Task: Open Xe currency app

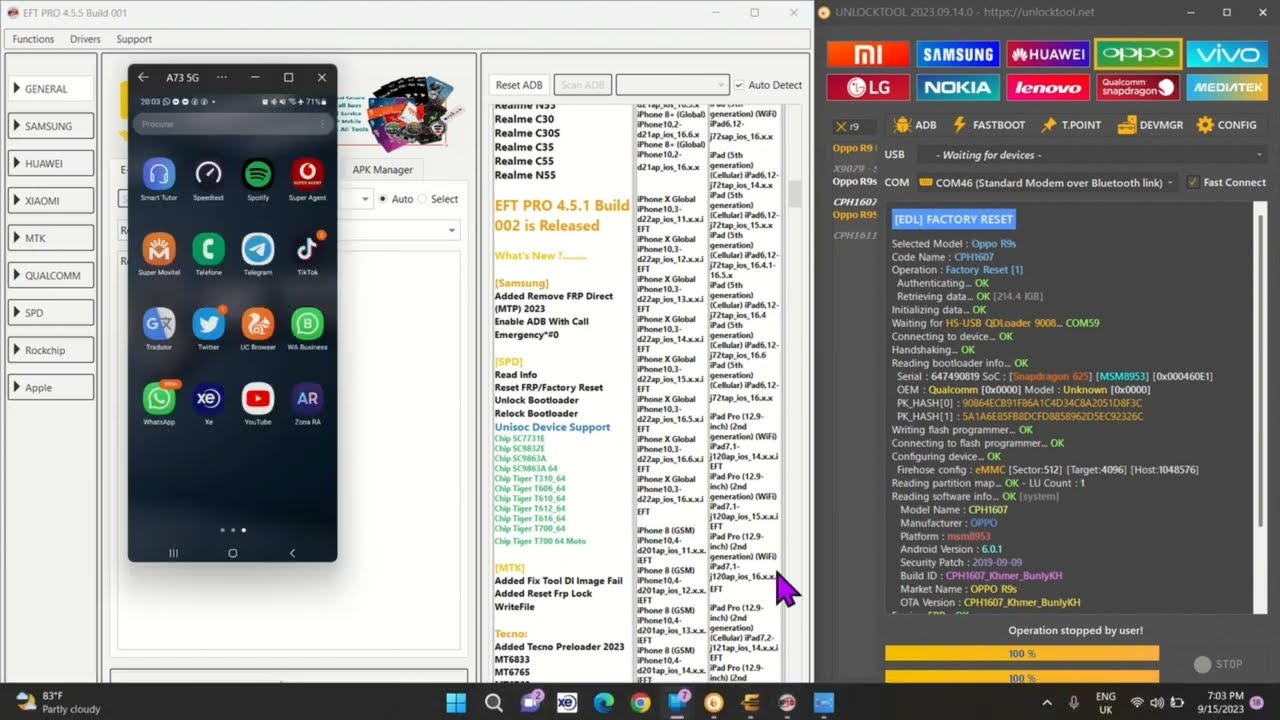Action: (x=208, y=398)
